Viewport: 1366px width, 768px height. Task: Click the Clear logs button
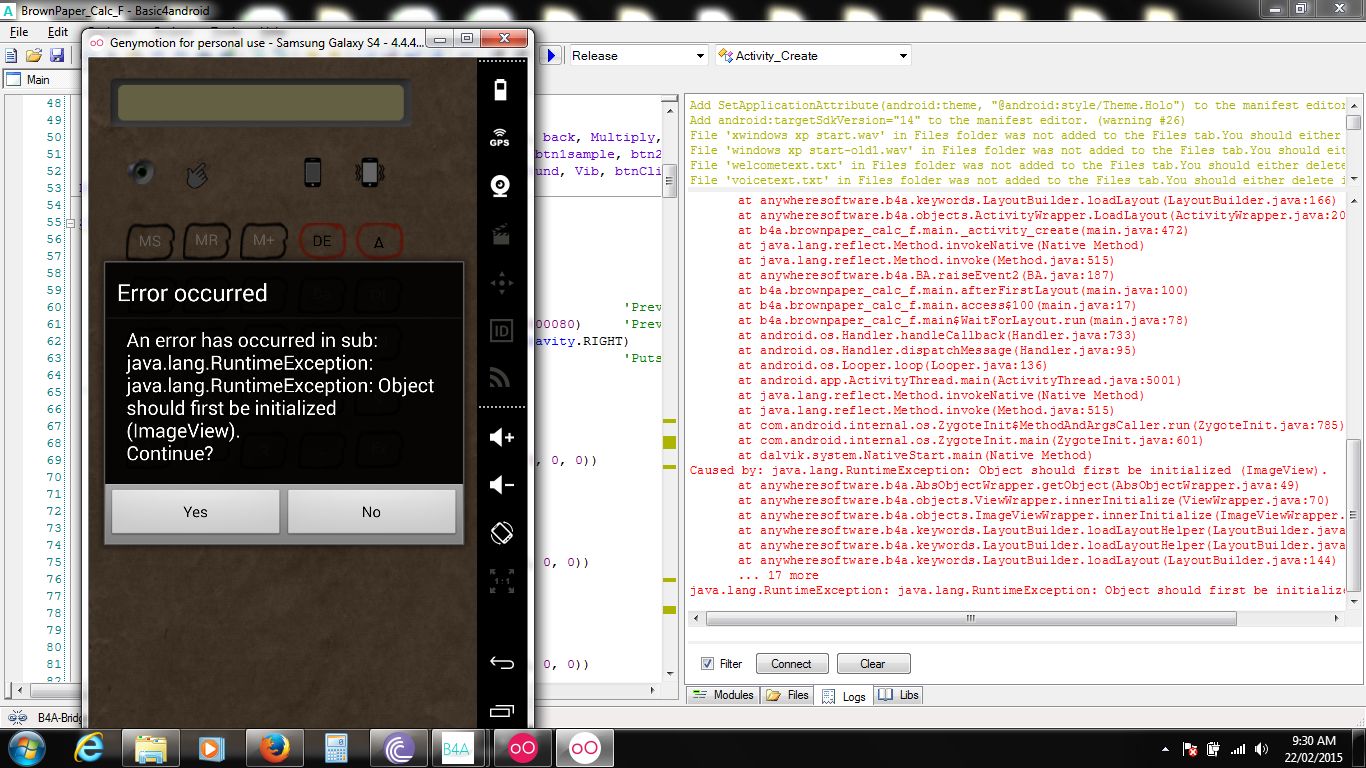(872, 664)
